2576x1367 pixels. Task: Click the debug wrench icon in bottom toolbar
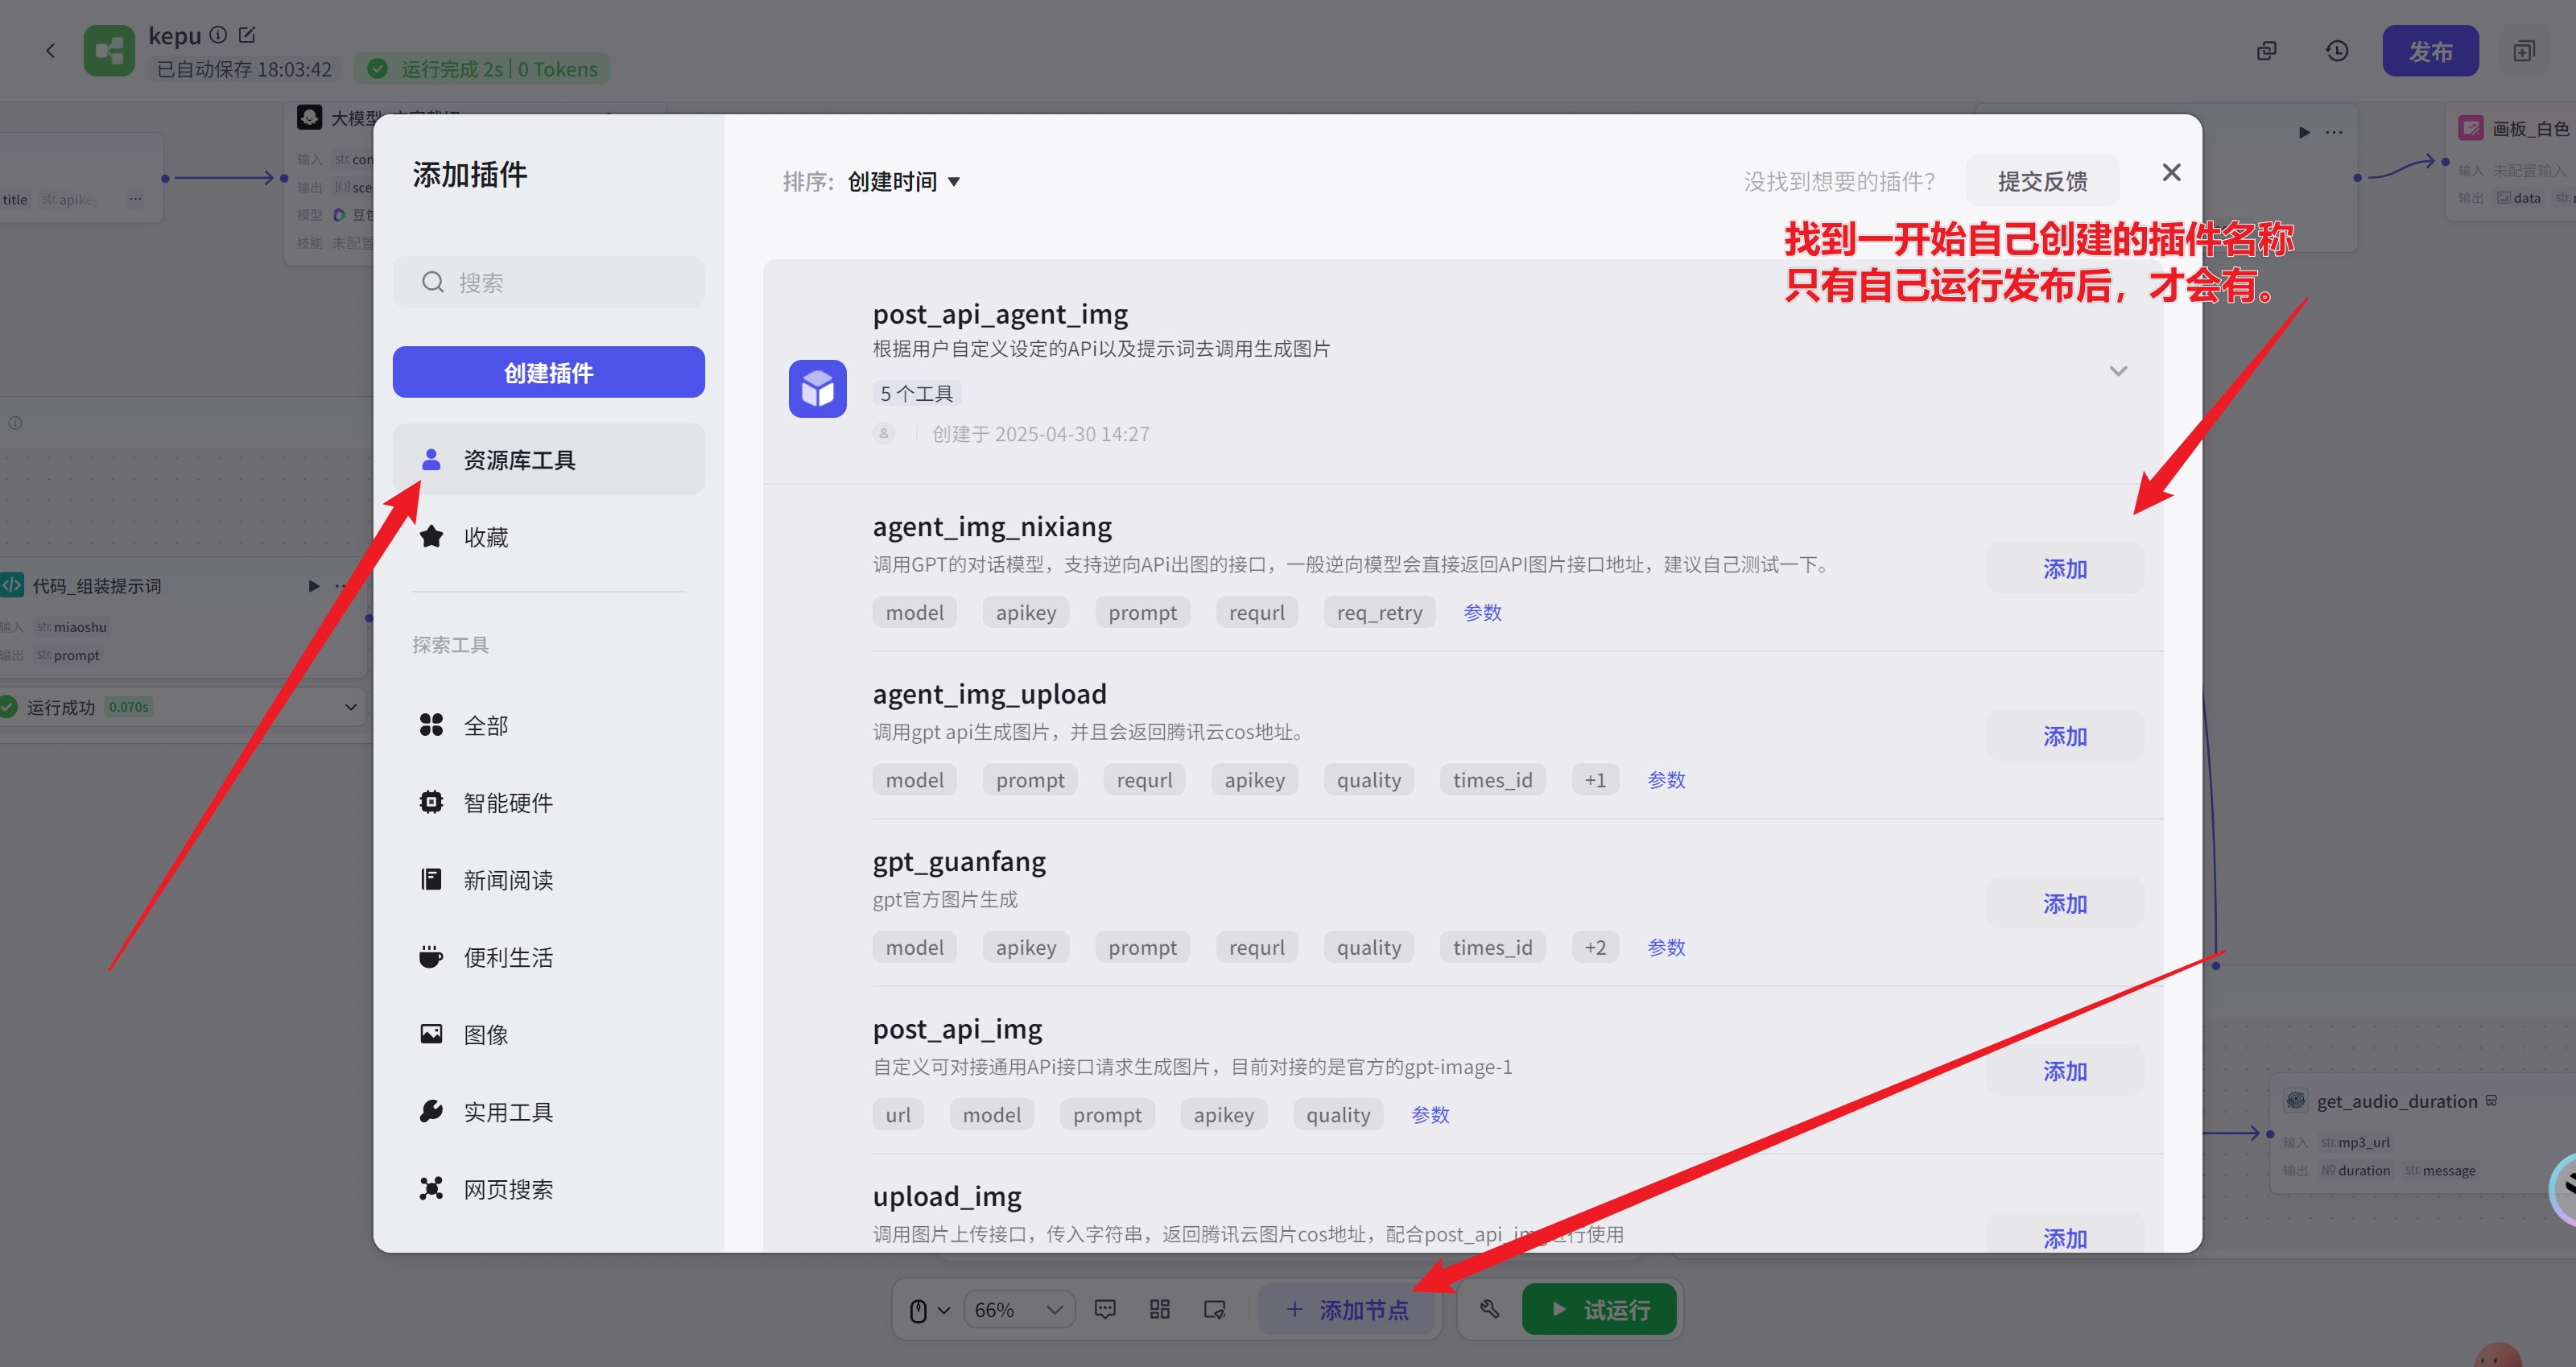pyautogui.click(x=1489, y=1309)
